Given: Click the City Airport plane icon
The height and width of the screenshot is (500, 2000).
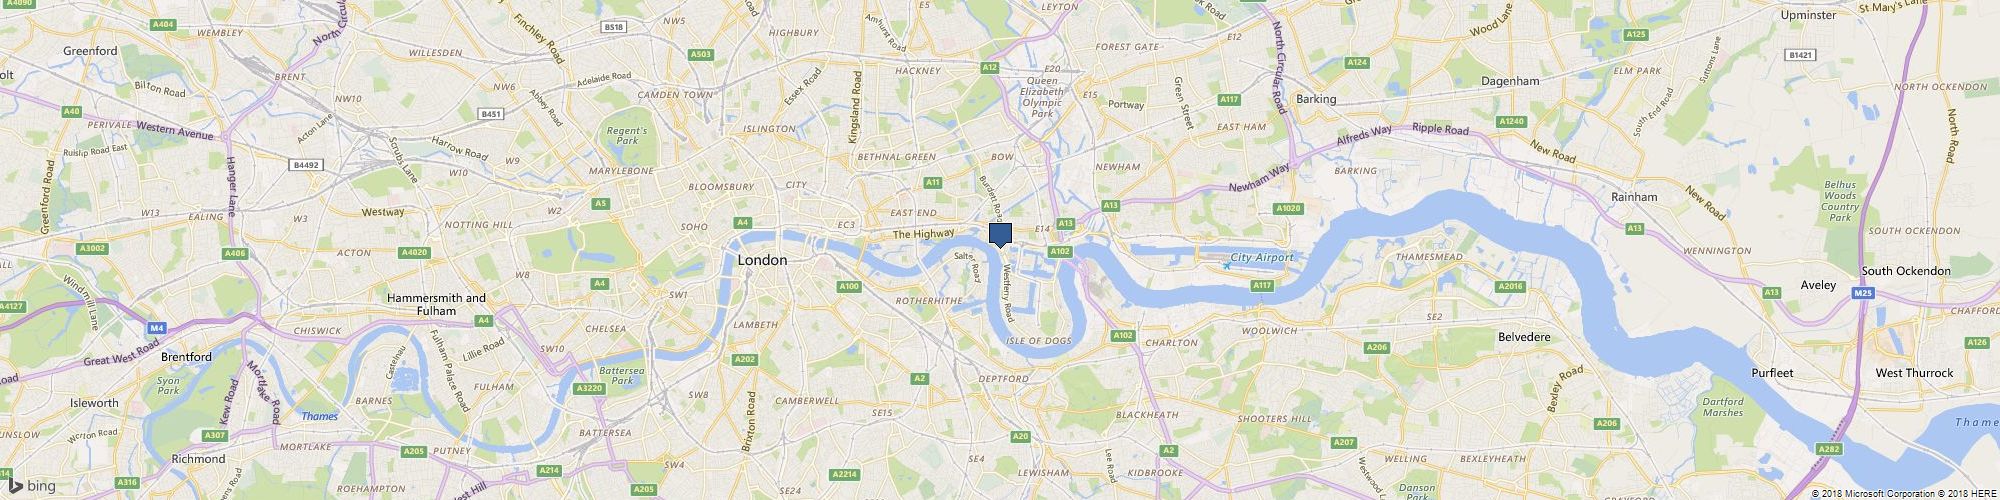Looking at the screenshot, I should pyautogui.click(x=1226, y=265).
